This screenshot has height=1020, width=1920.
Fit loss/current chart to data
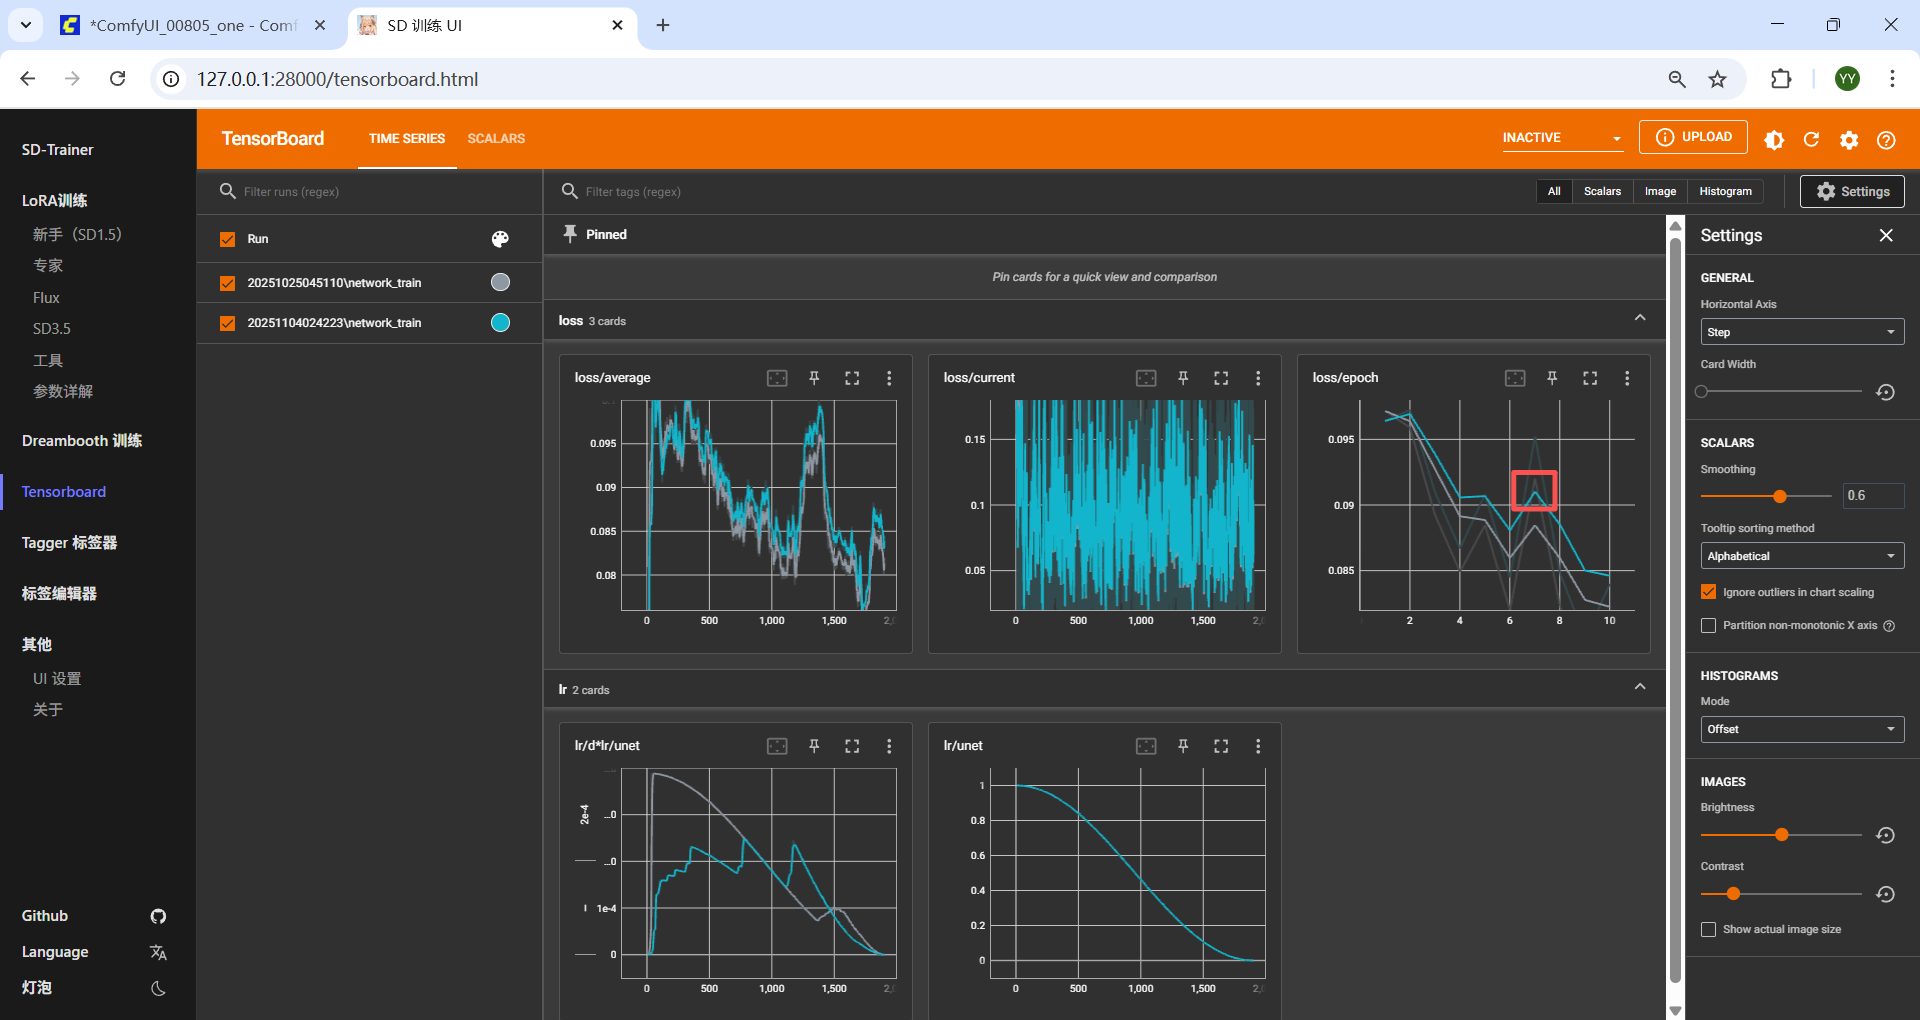[x=1146, y=378]
